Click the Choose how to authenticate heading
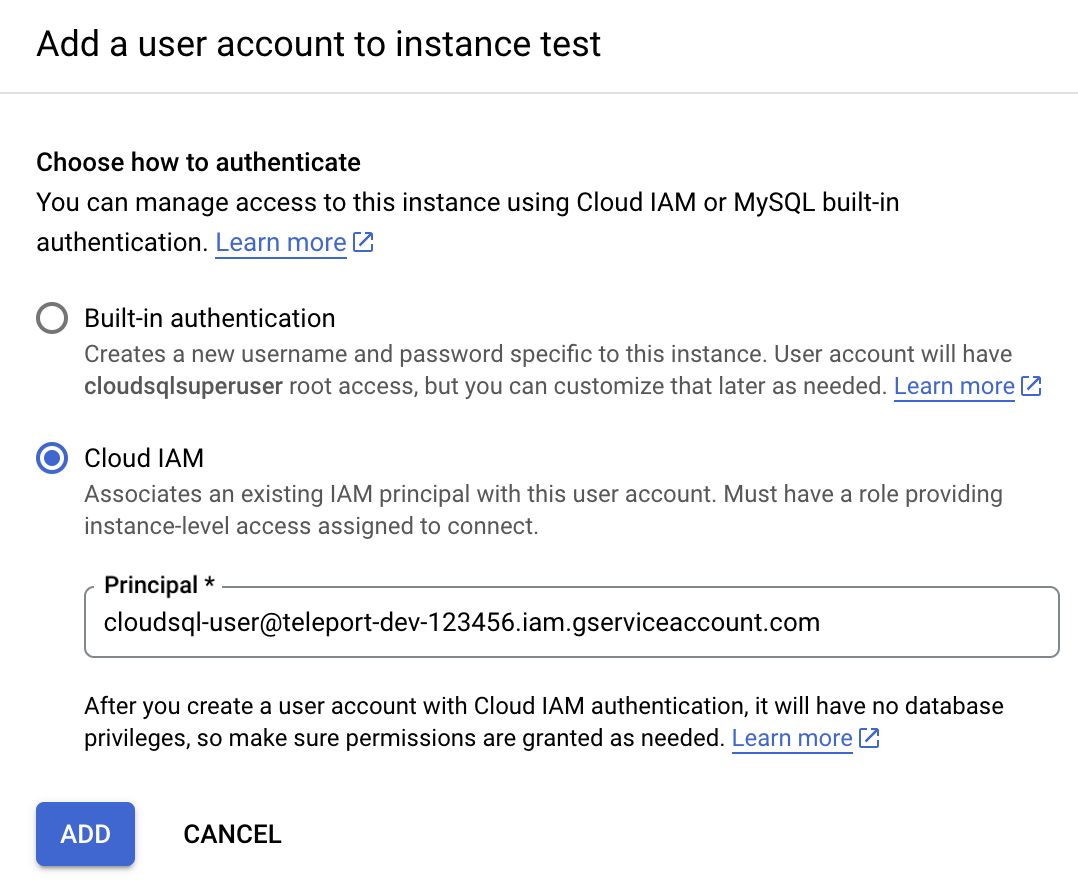This screenshot has height=884, width=1078. (197, 162)
